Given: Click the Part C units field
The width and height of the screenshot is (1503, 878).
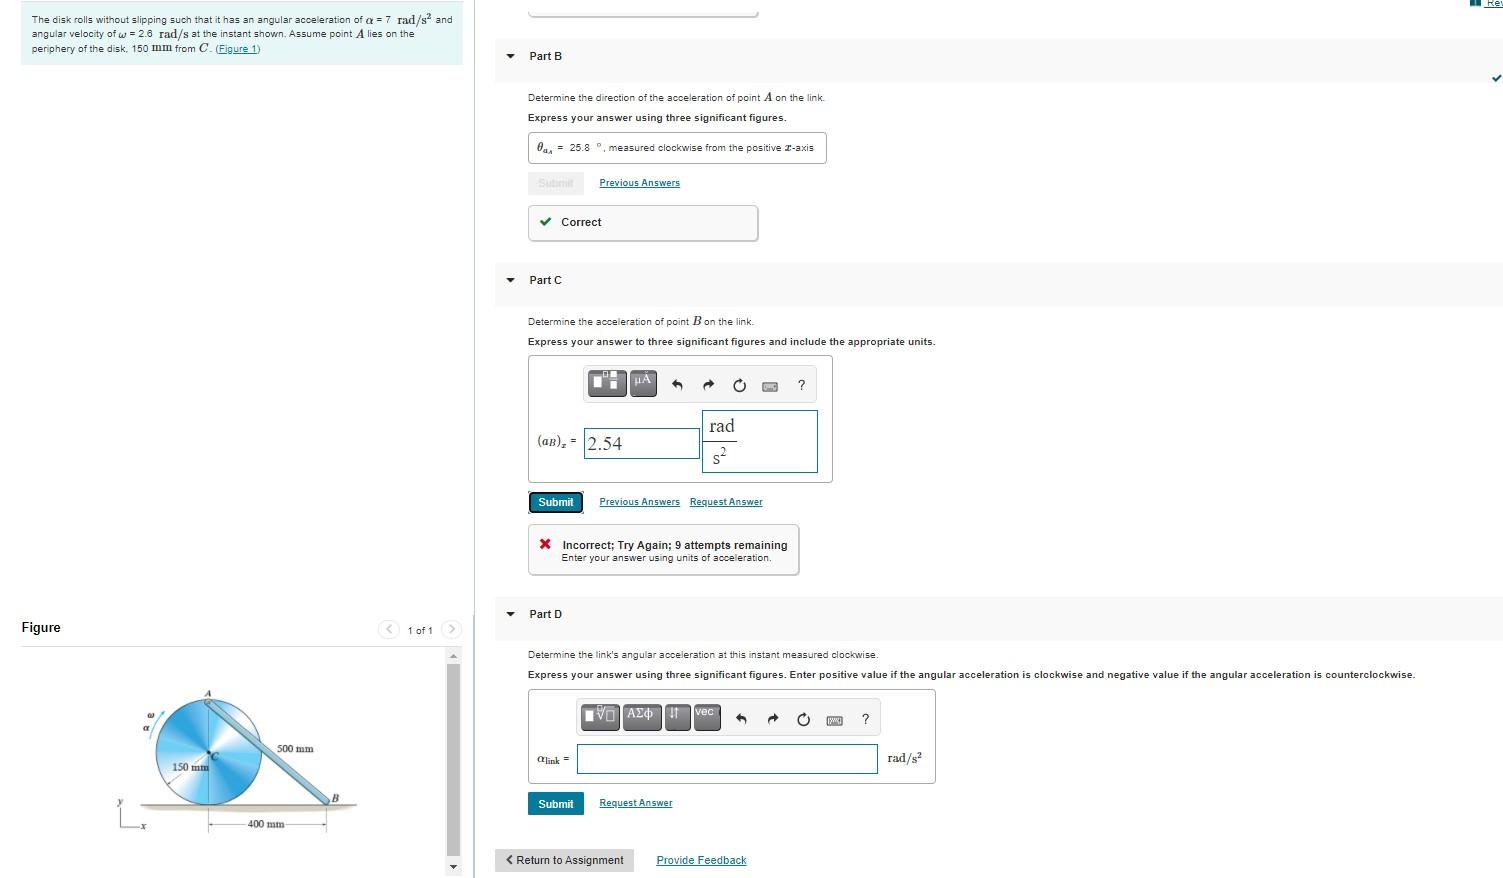Looking at the screenshot, I should (x=759, y=441).
